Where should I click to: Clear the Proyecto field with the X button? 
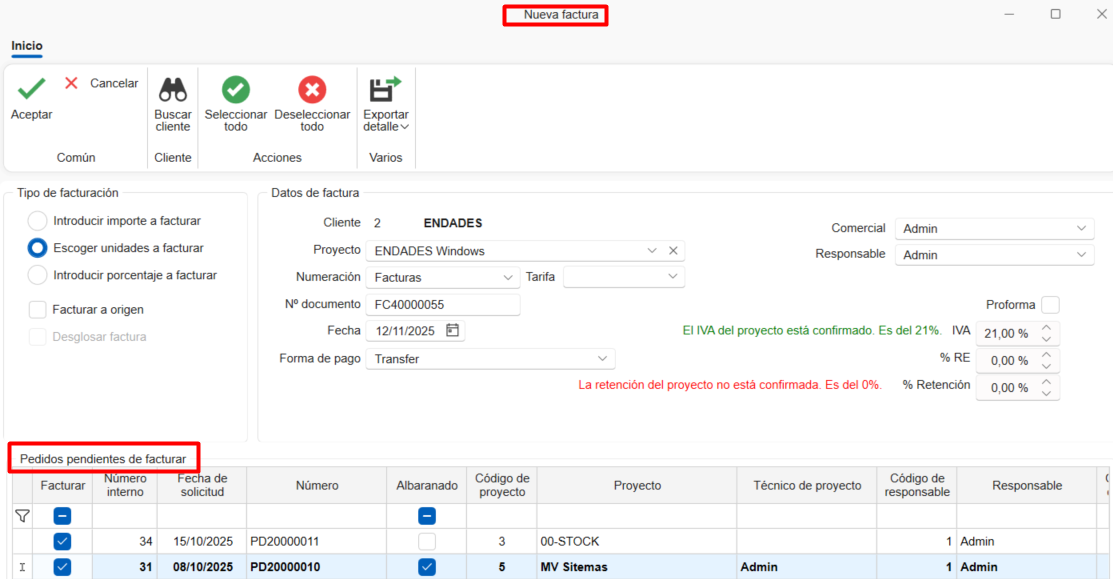(x=673, y=250)
